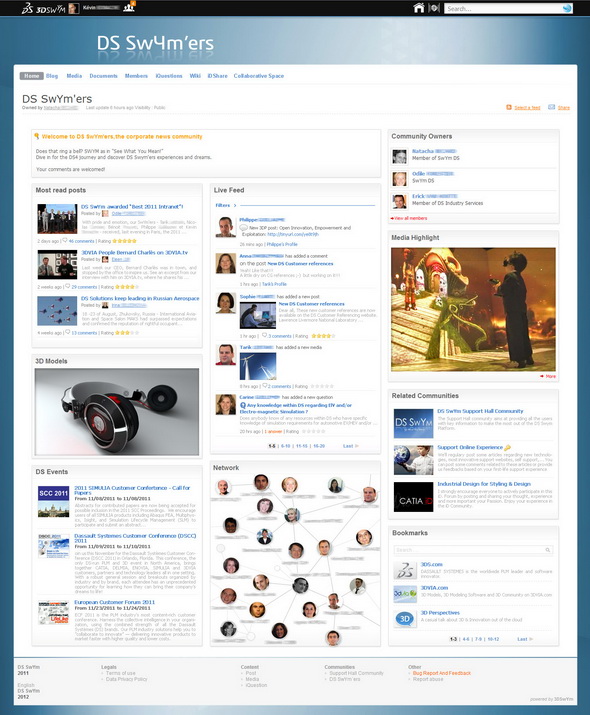Open the tinyurl link in Philippe's post
The height and width of the screenshot is (715, 590).
[x=293, y=234]
